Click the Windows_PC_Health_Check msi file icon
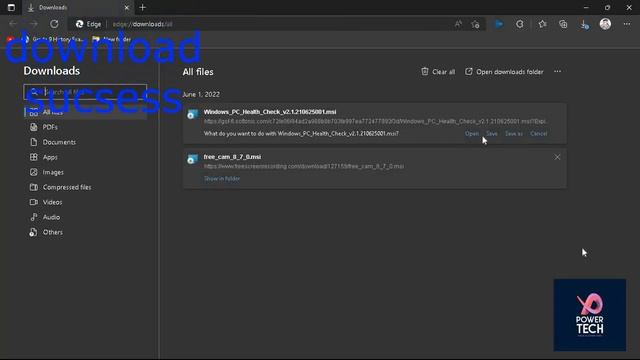This screenshot has height=360, width=640. click(192, 114)
